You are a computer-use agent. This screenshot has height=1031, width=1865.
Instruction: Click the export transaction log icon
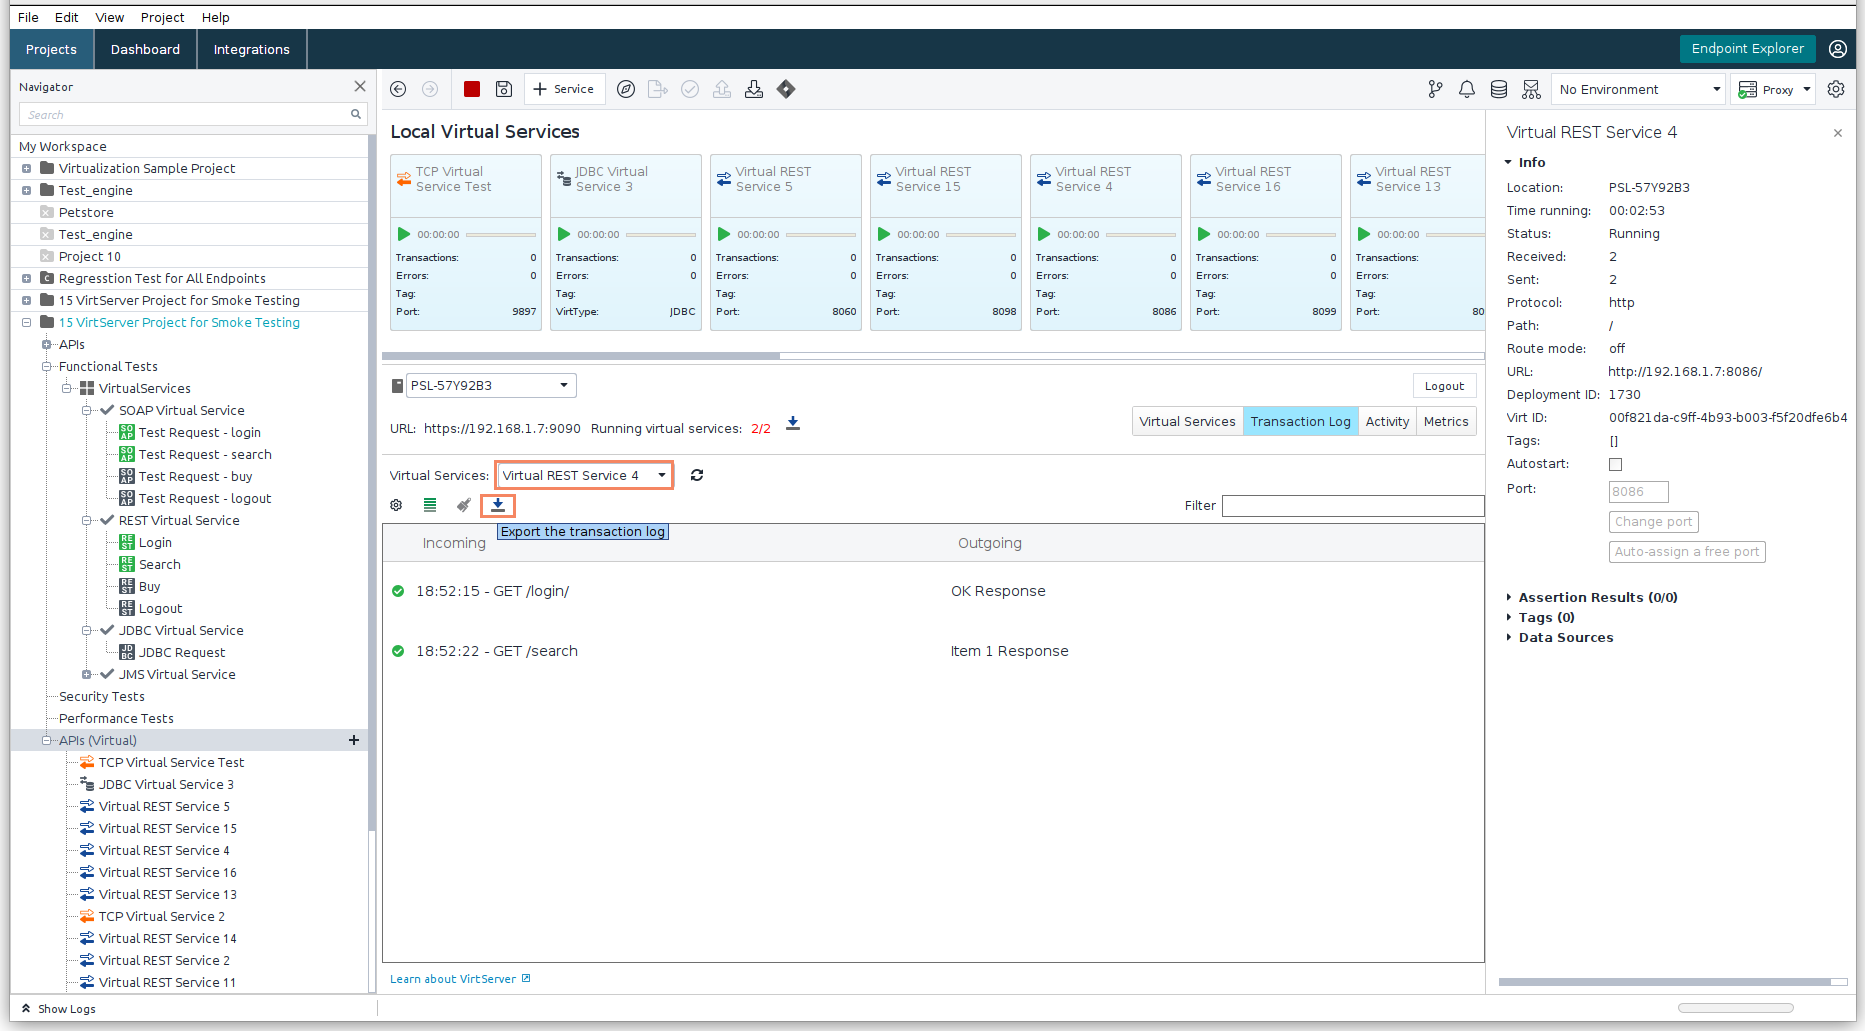click(x=498, y=505)
